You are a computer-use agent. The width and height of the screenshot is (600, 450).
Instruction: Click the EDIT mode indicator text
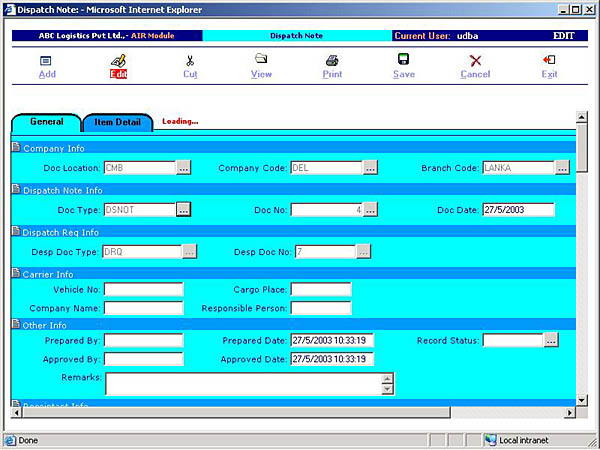564,36
